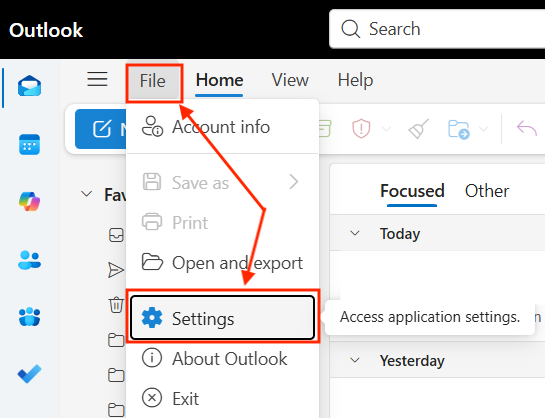
Task: Collapse the Yesterday message group
Action: pos(355,360)
